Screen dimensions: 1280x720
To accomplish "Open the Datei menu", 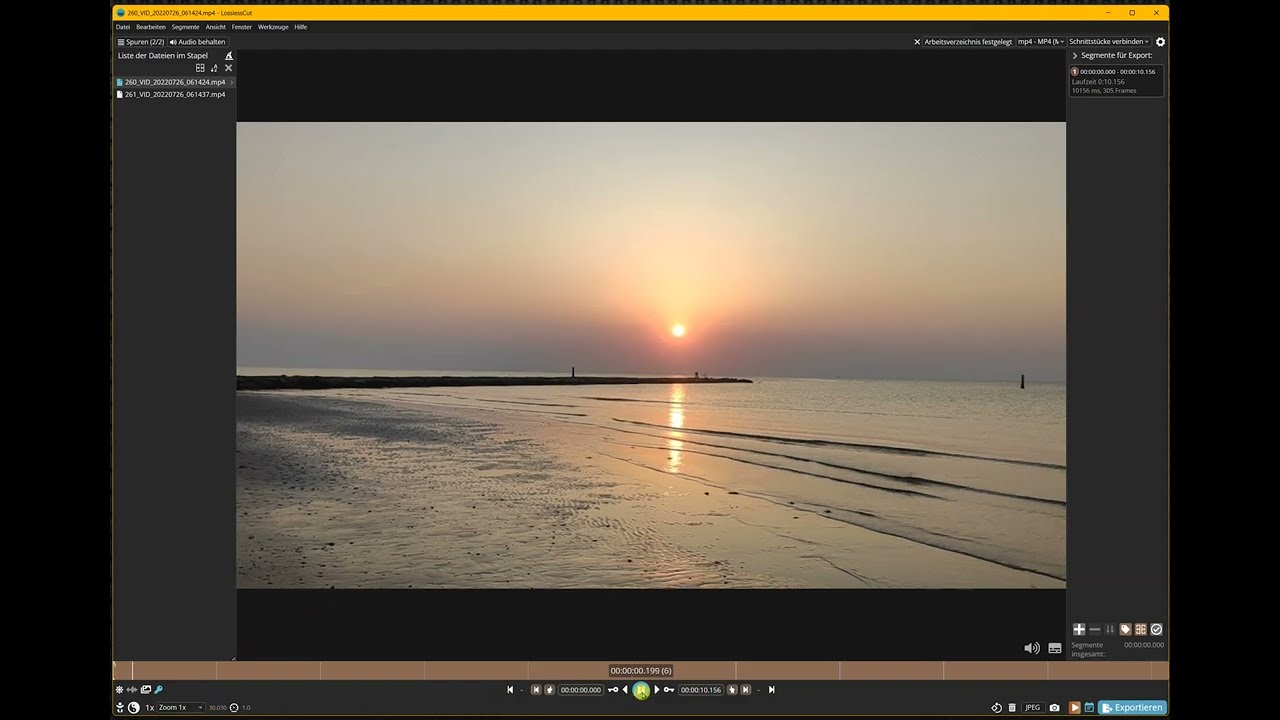I will point(123,27).
